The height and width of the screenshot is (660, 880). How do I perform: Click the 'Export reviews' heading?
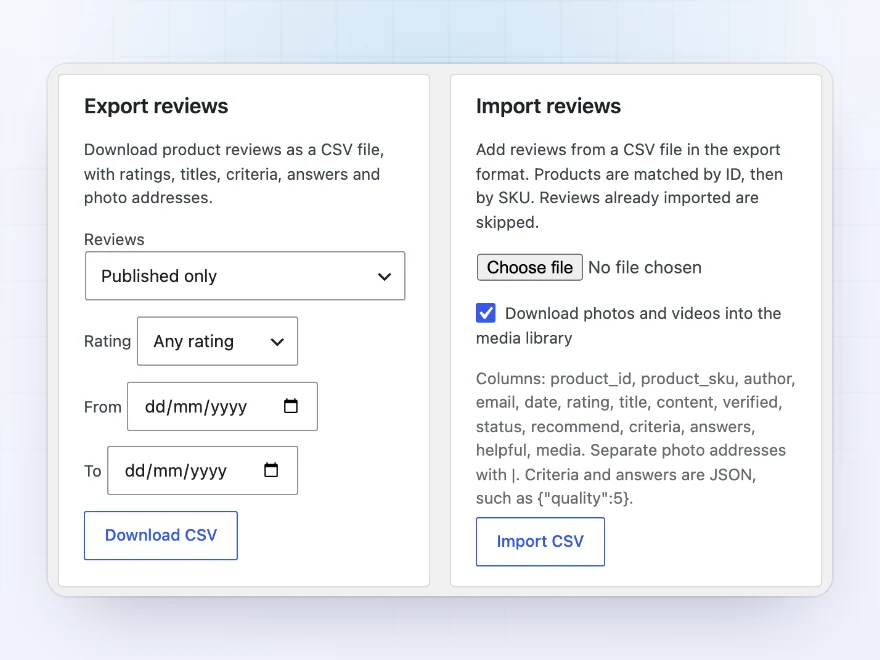[156, 106]
